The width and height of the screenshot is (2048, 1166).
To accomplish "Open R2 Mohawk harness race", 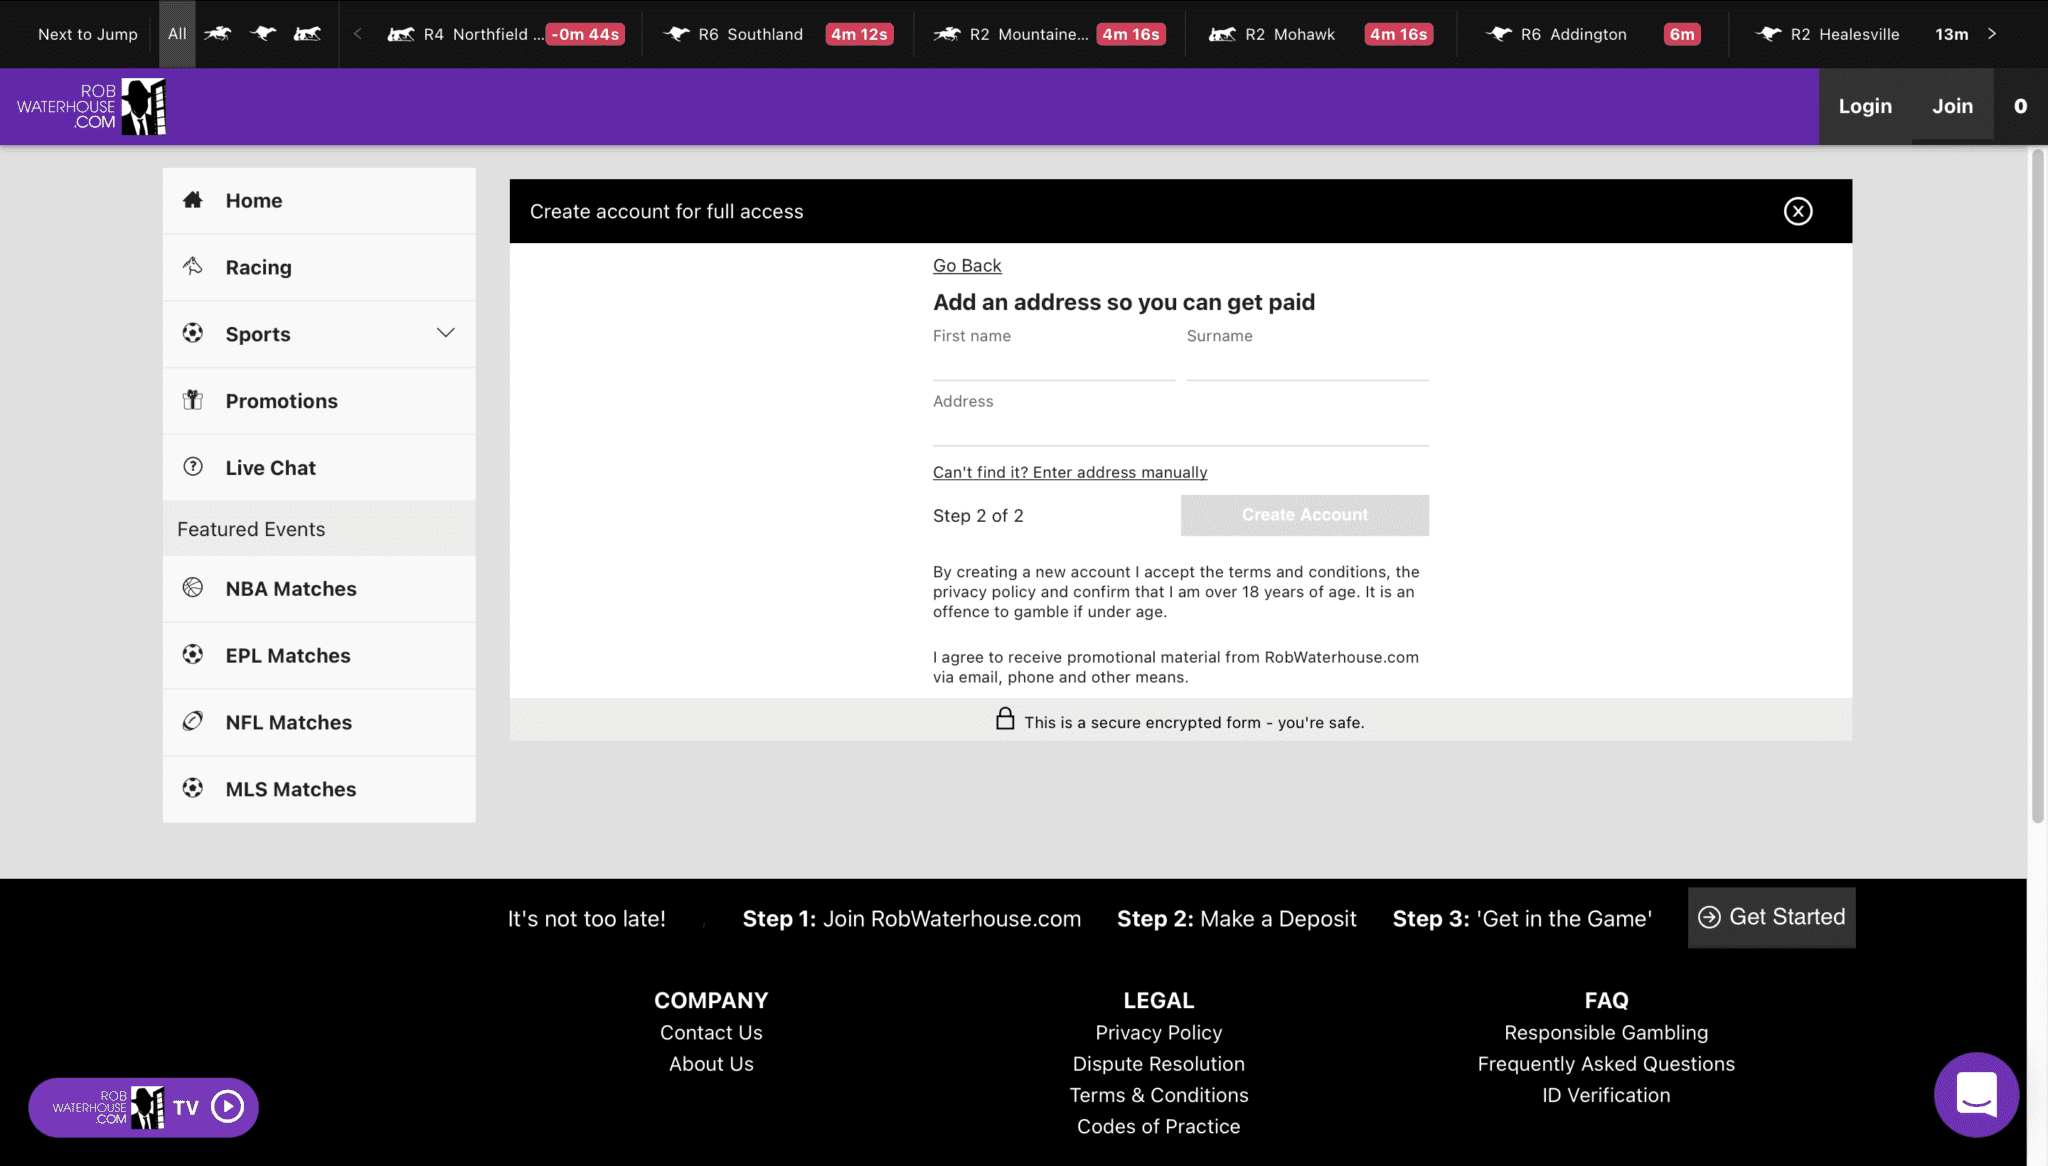I will coord(1320,34).
